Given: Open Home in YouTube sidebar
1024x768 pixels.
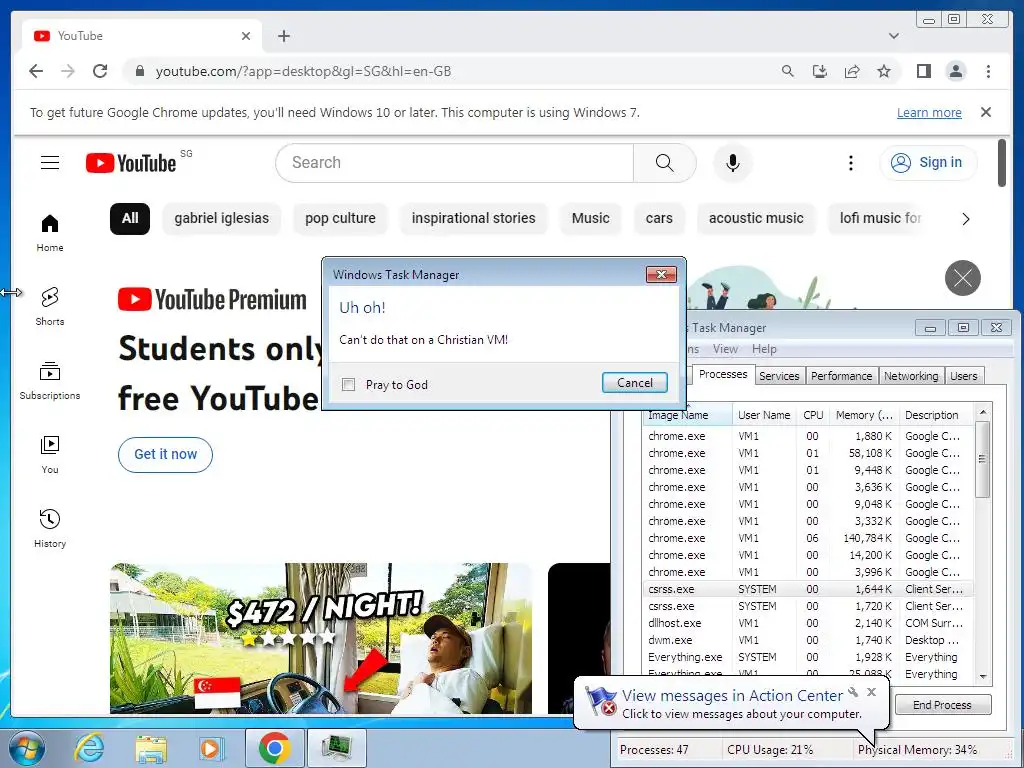Looking at the screenshot, I should click(x=50, y=233).
